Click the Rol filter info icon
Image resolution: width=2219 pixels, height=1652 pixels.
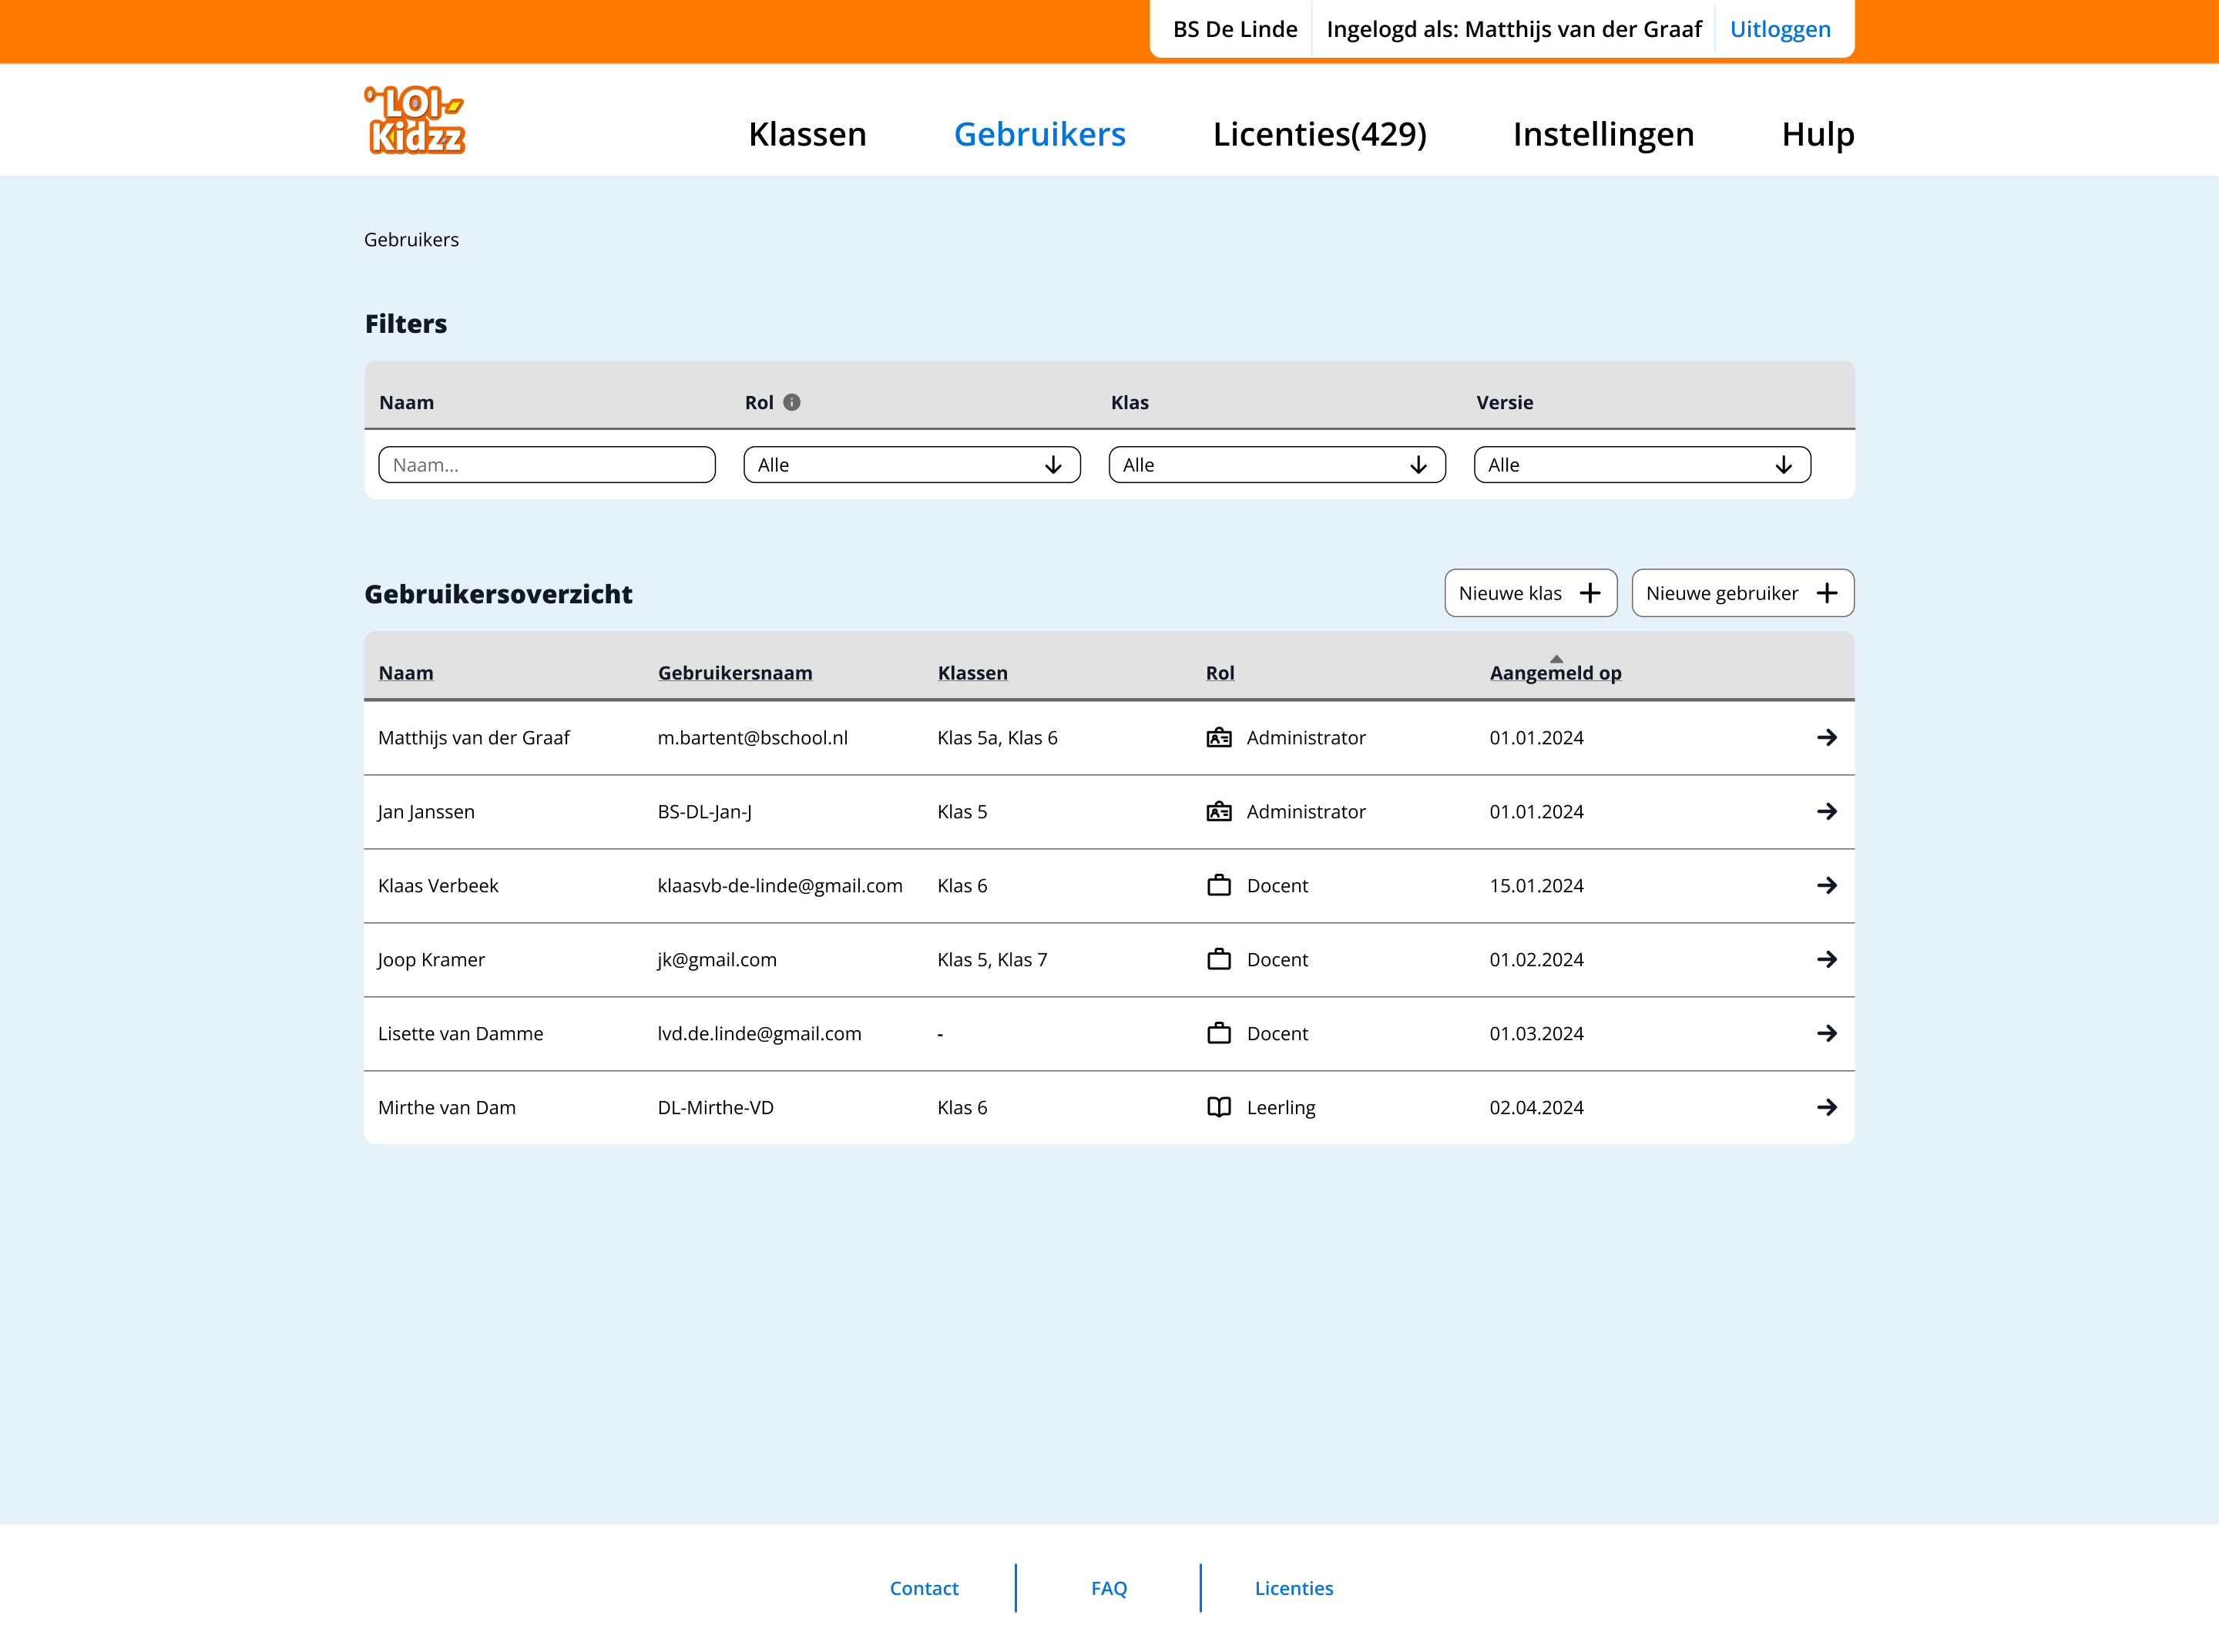[x=792, y=402]
